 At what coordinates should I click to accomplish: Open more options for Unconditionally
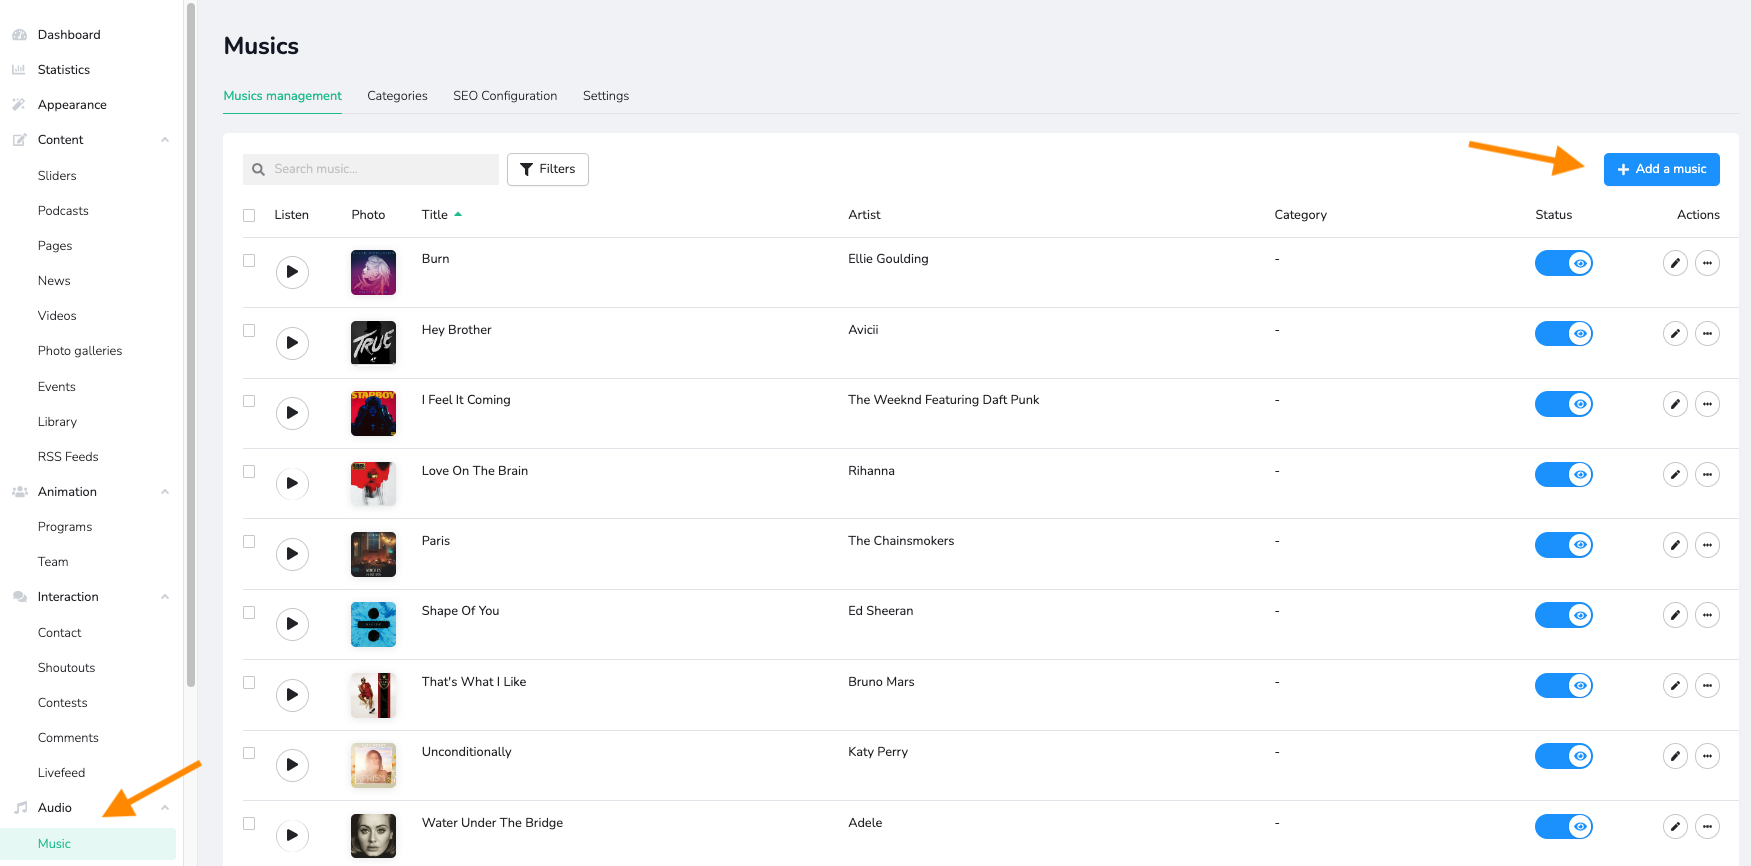pyautogui.click(x=1707, y=756)
